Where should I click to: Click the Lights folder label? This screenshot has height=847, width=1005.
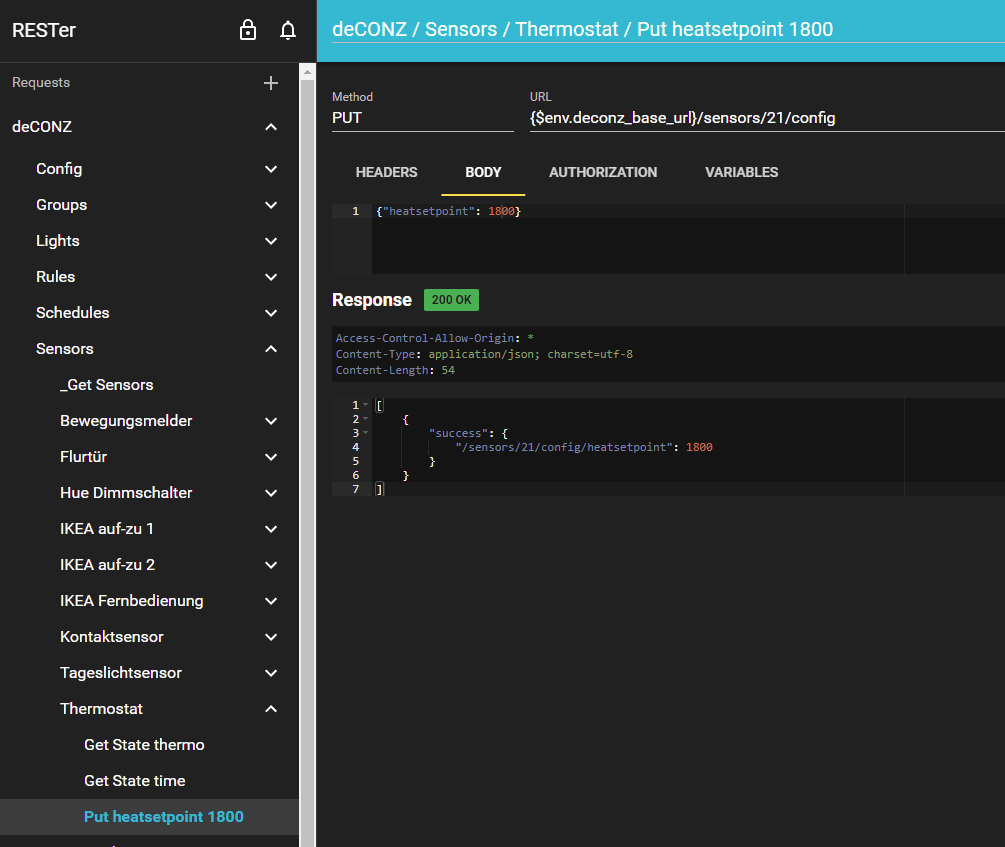pyautogui.click(x=58, y=241)
